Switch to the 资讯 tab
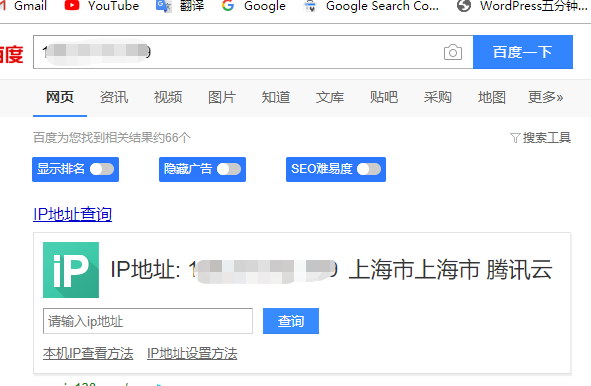Viewport: 591px width, 386px height. [x=114, y=97]
